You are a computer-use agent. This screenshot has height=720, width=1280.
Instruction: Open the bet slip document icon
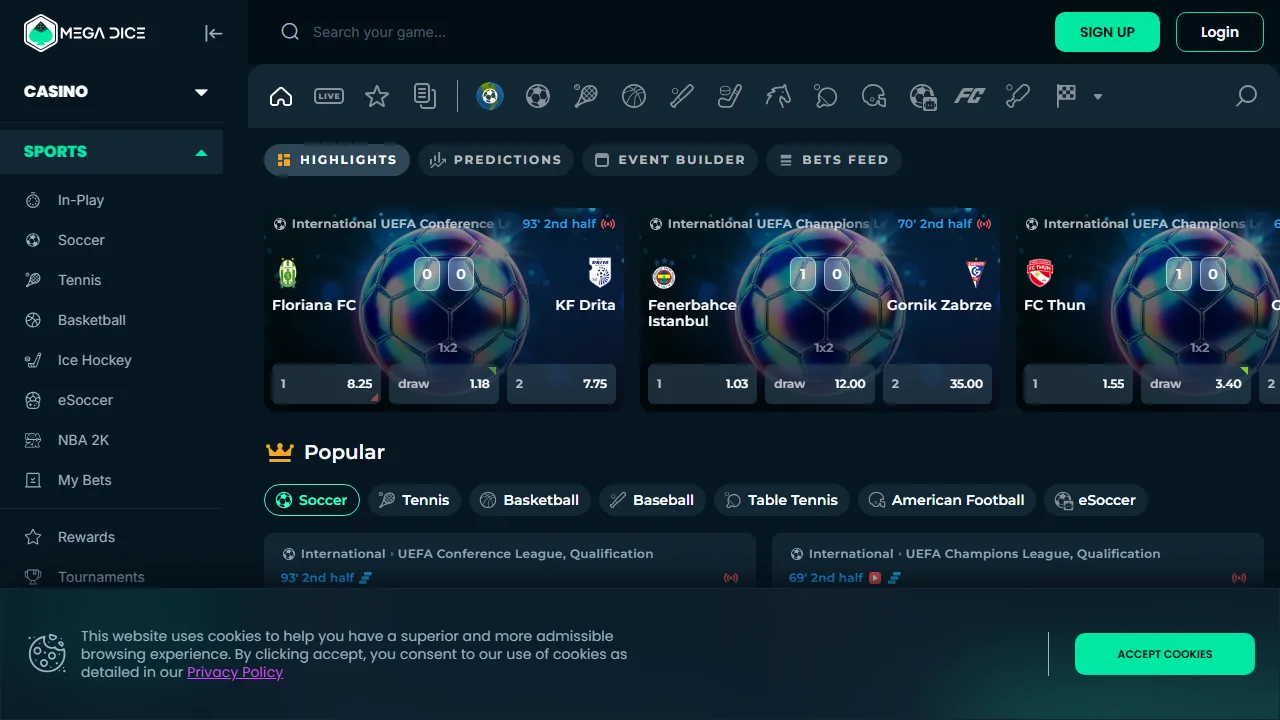pyautogui.click(x=425, y=96)
